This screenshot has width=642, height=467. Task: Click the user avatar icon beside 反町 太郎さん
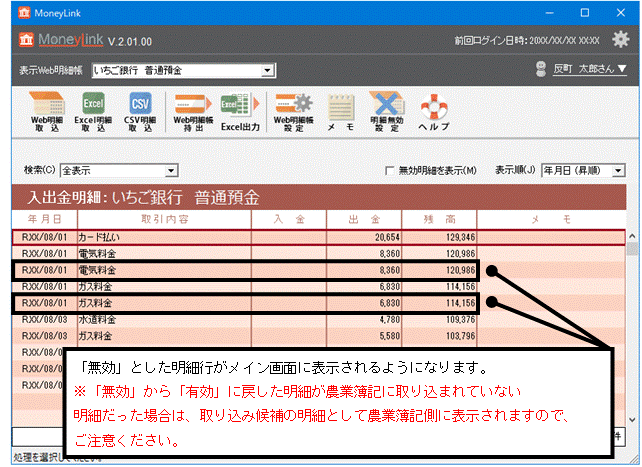point(541,69)
